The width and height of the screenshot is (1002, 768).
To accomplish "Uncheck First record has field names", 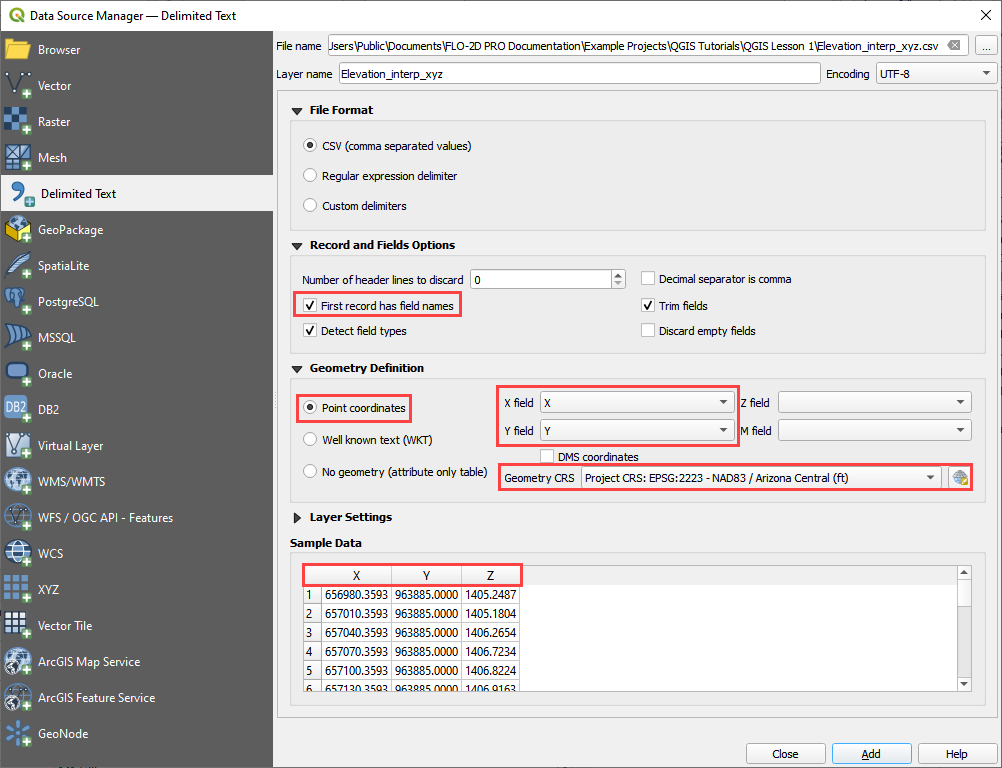I will point(310,305).
